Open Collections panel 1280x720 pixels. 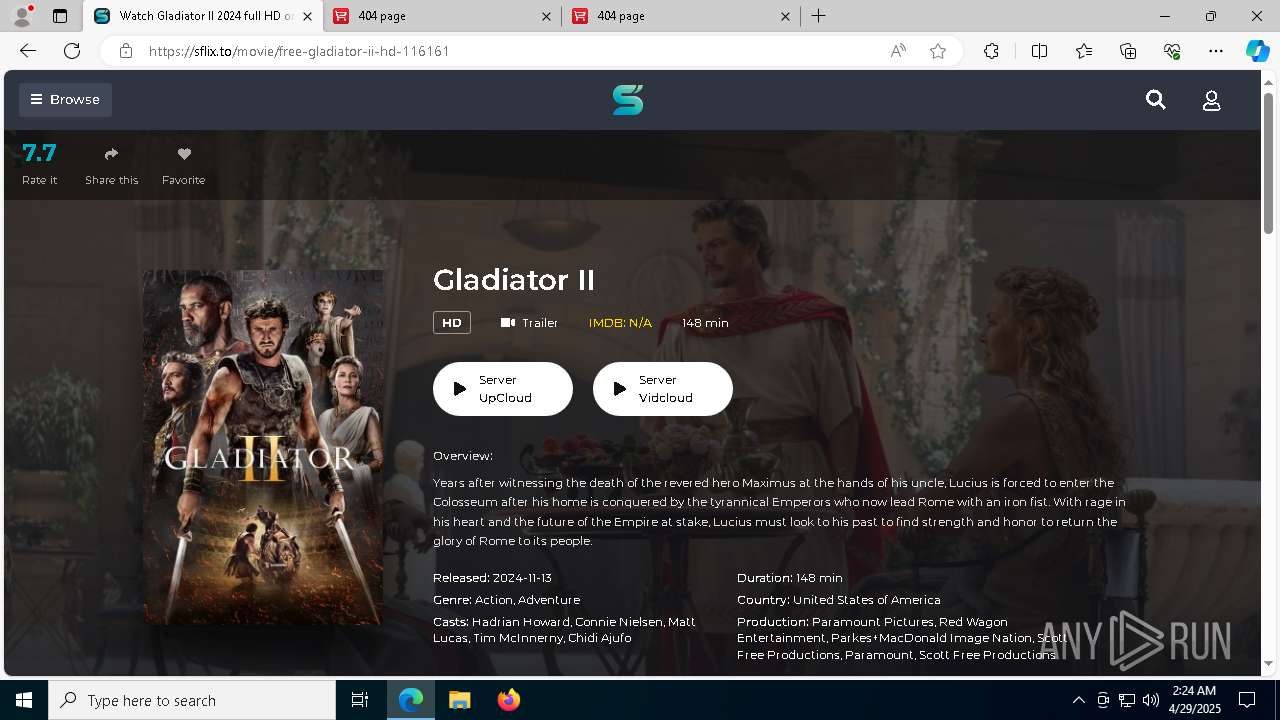pos(1128,51)
